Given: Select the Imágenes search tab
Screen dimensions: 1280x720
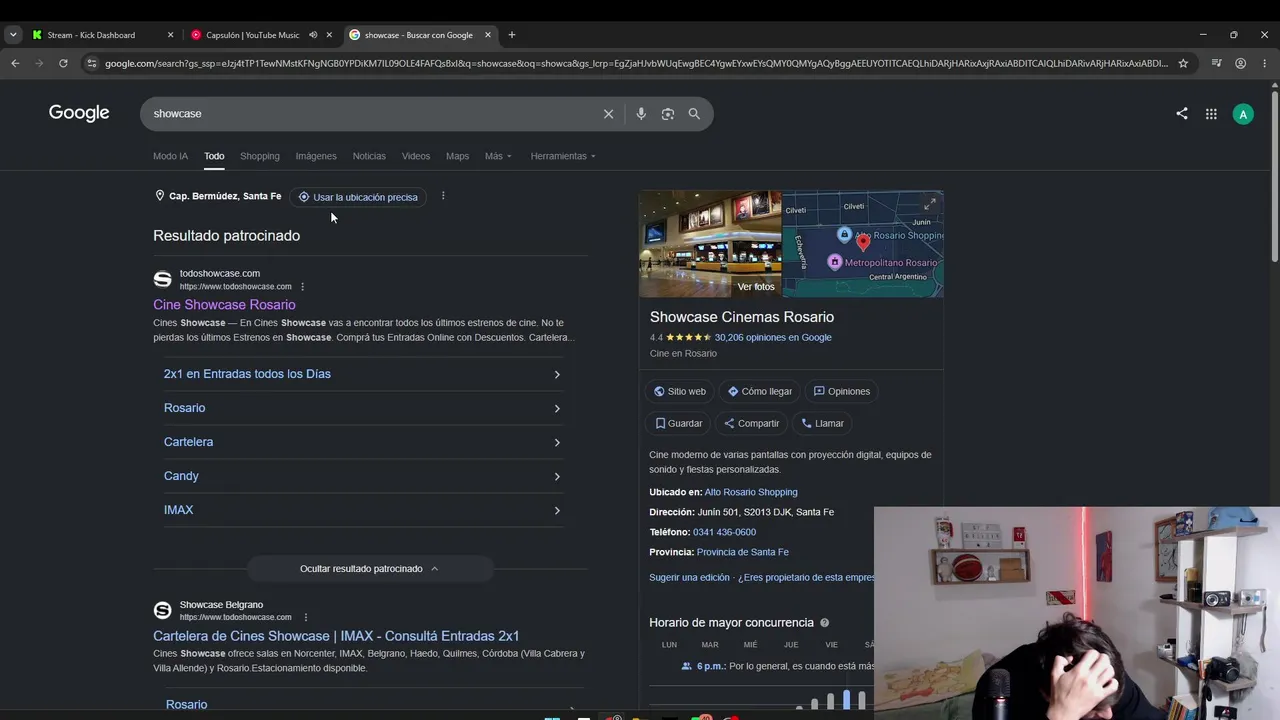Looking at the screenshot, I should point(316,156).
